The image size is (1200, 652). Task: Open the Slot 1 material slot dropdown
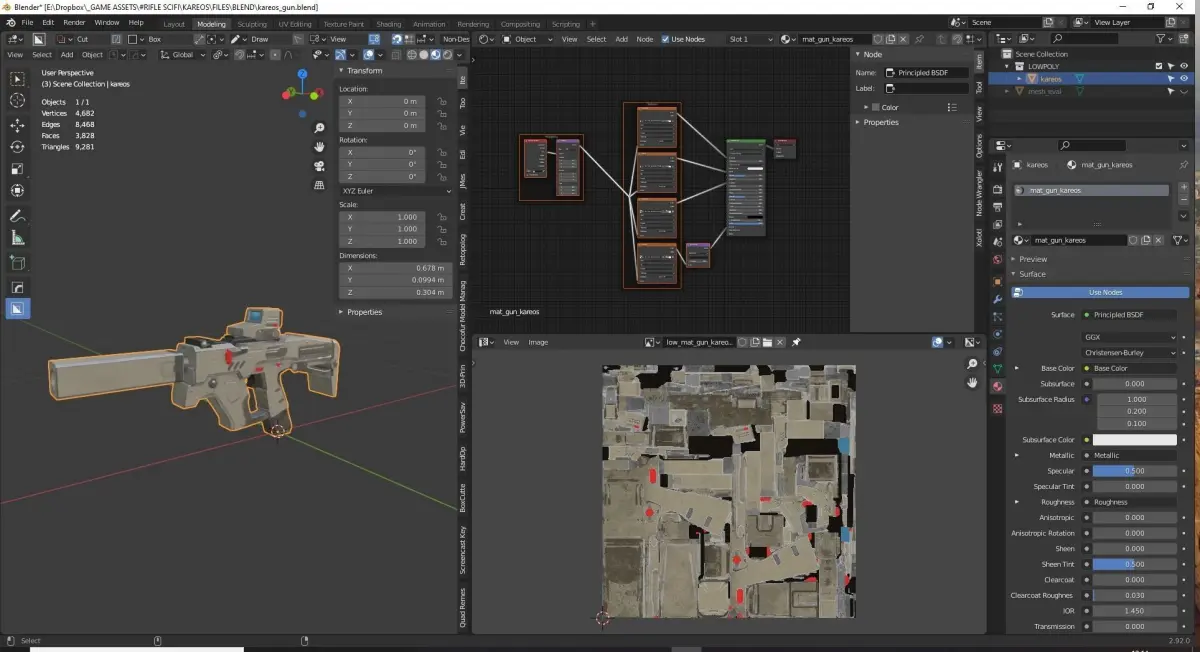pyautogui.click(x=751, y=39)
